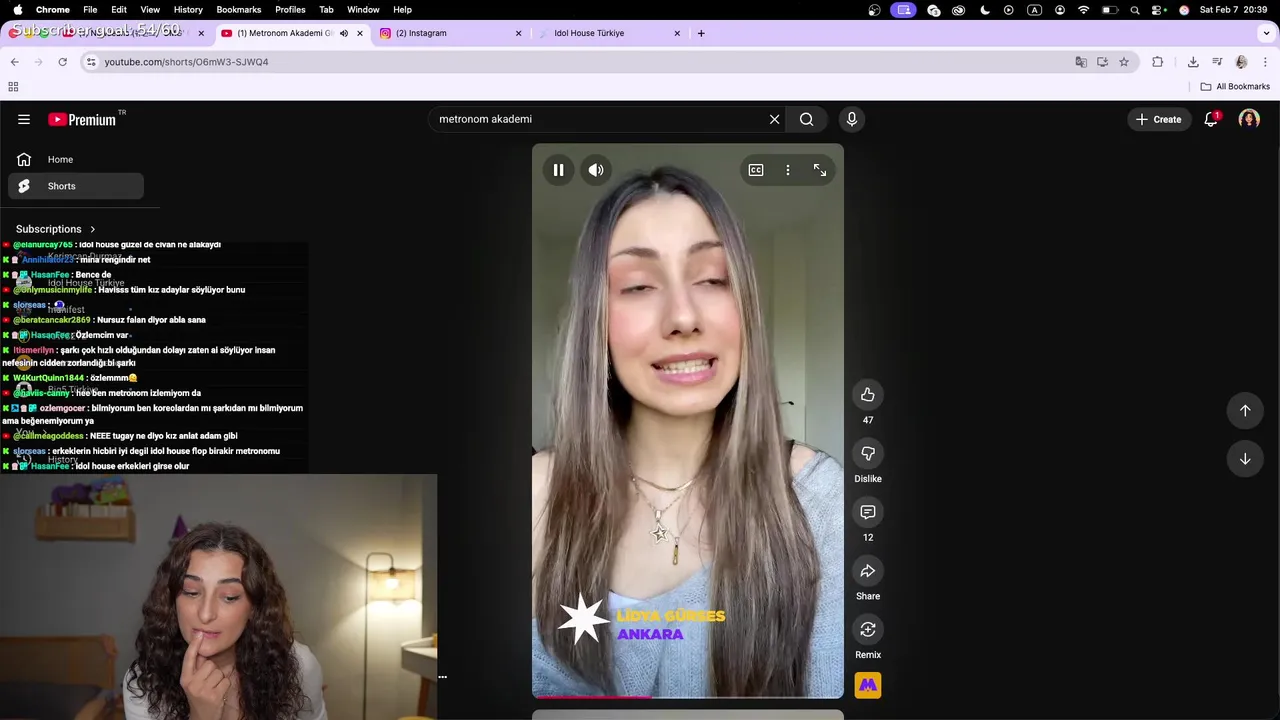The width and height of the screenshot is (1280, 720).
Task: Reload the current page
Action: click(62, 62)
